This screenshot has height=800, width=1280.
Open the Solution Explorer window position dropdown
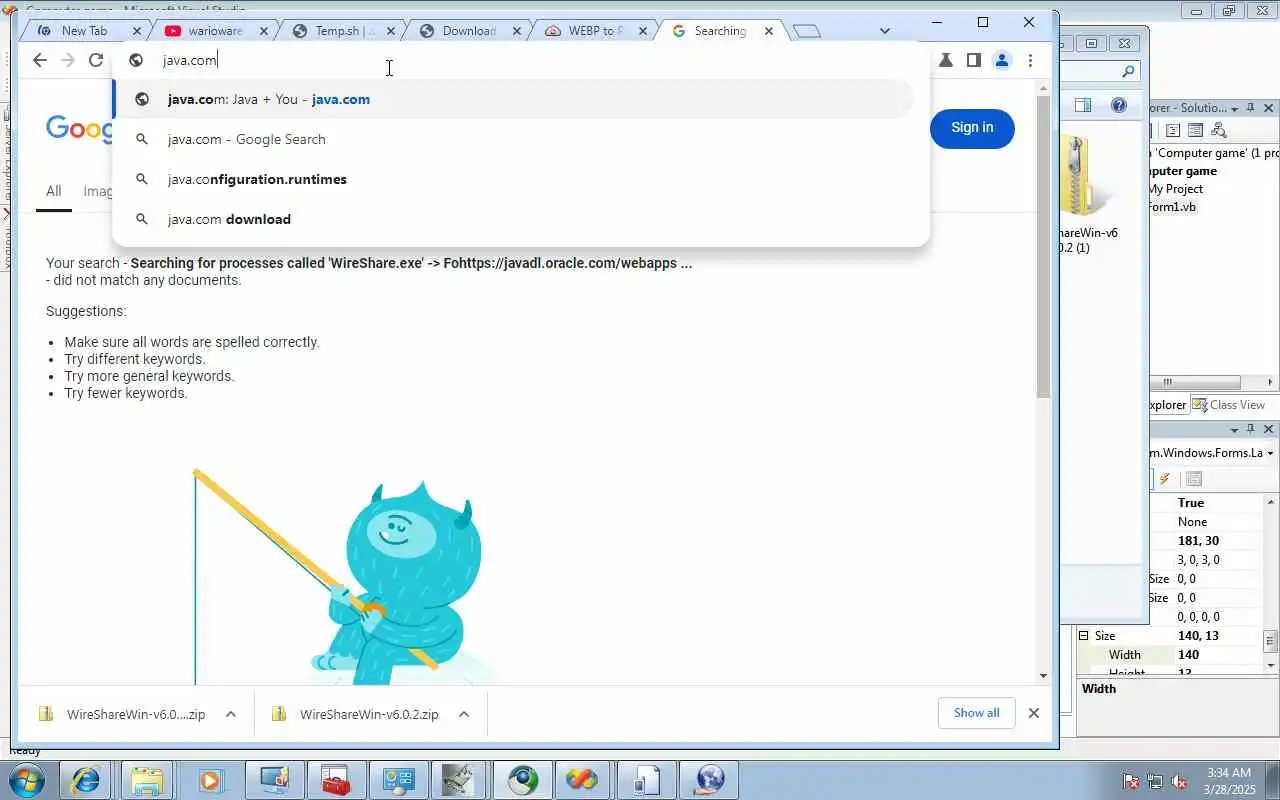tap(1234, 108)
